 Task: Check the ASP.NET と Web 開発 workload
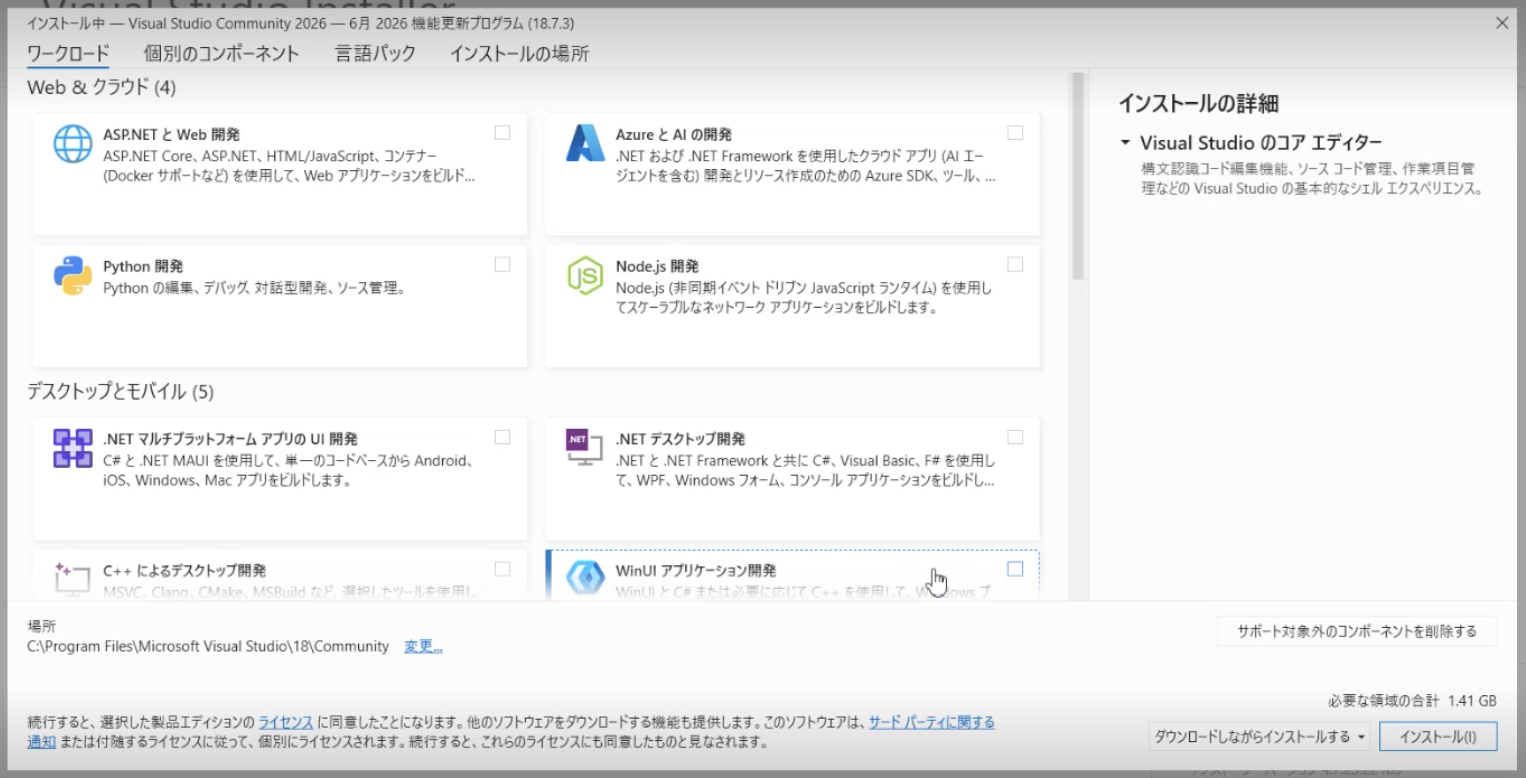pyautogui.click(x=502, y=132)
